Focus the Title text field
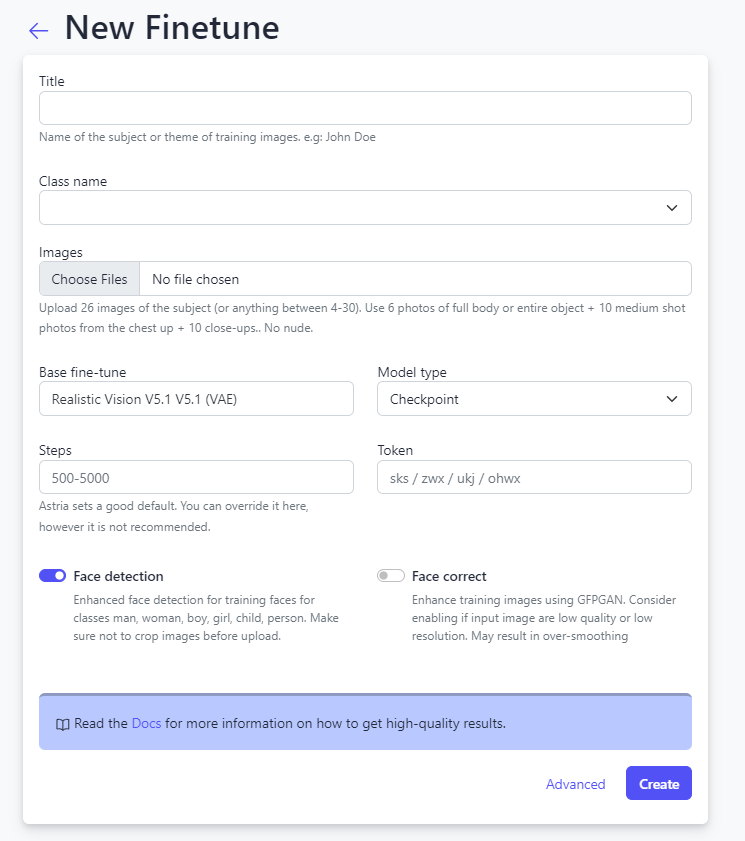Viewport: 745px width, 841px height. click(x=365, y=108)
